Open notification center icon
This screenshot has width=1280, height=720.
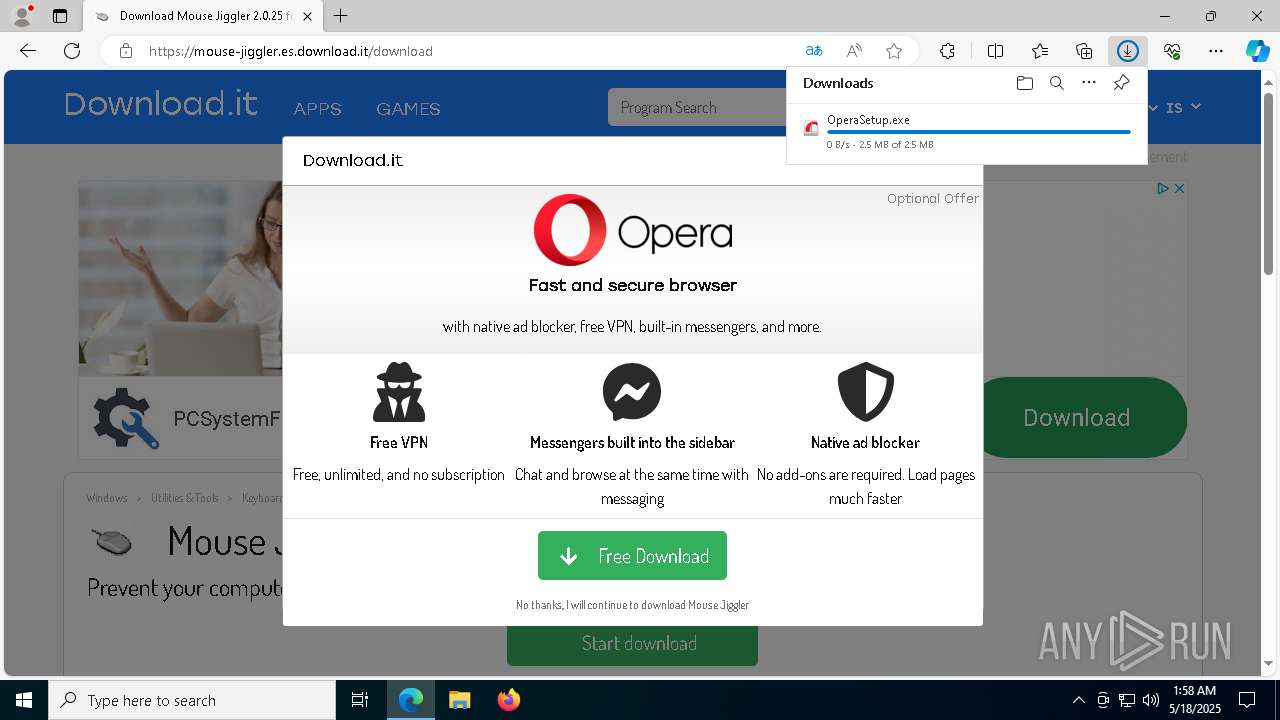pyautogui.click(x=1247, y=700)
